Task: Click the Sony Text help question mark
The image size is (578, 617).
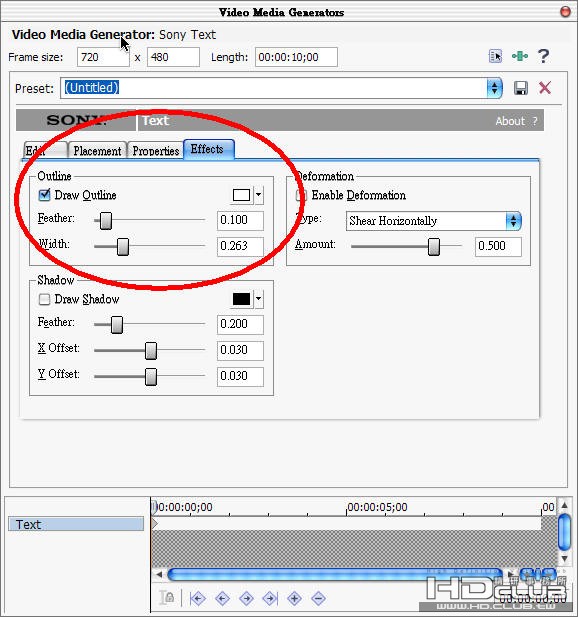Action: (x=535, y=121)
